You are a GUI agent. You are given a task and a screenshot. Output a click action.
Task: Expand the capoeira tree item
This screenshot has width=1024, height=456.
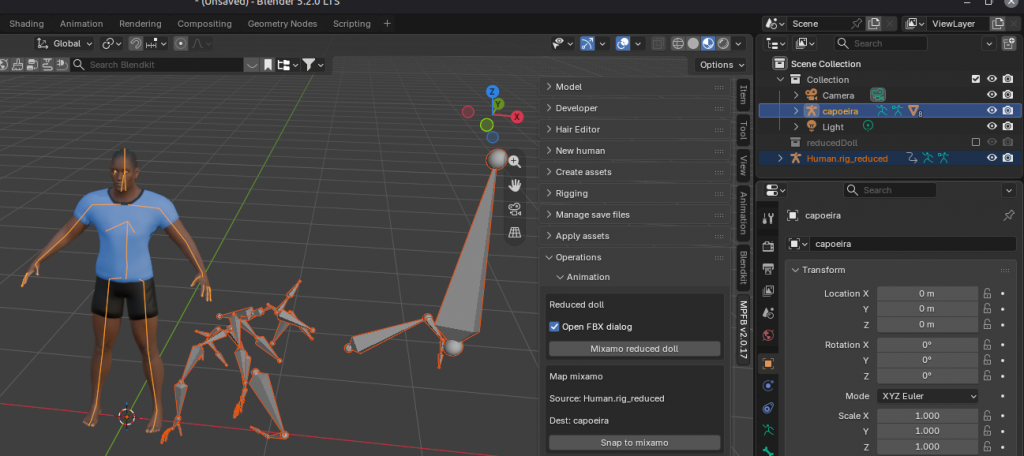[x=795, y=111]
